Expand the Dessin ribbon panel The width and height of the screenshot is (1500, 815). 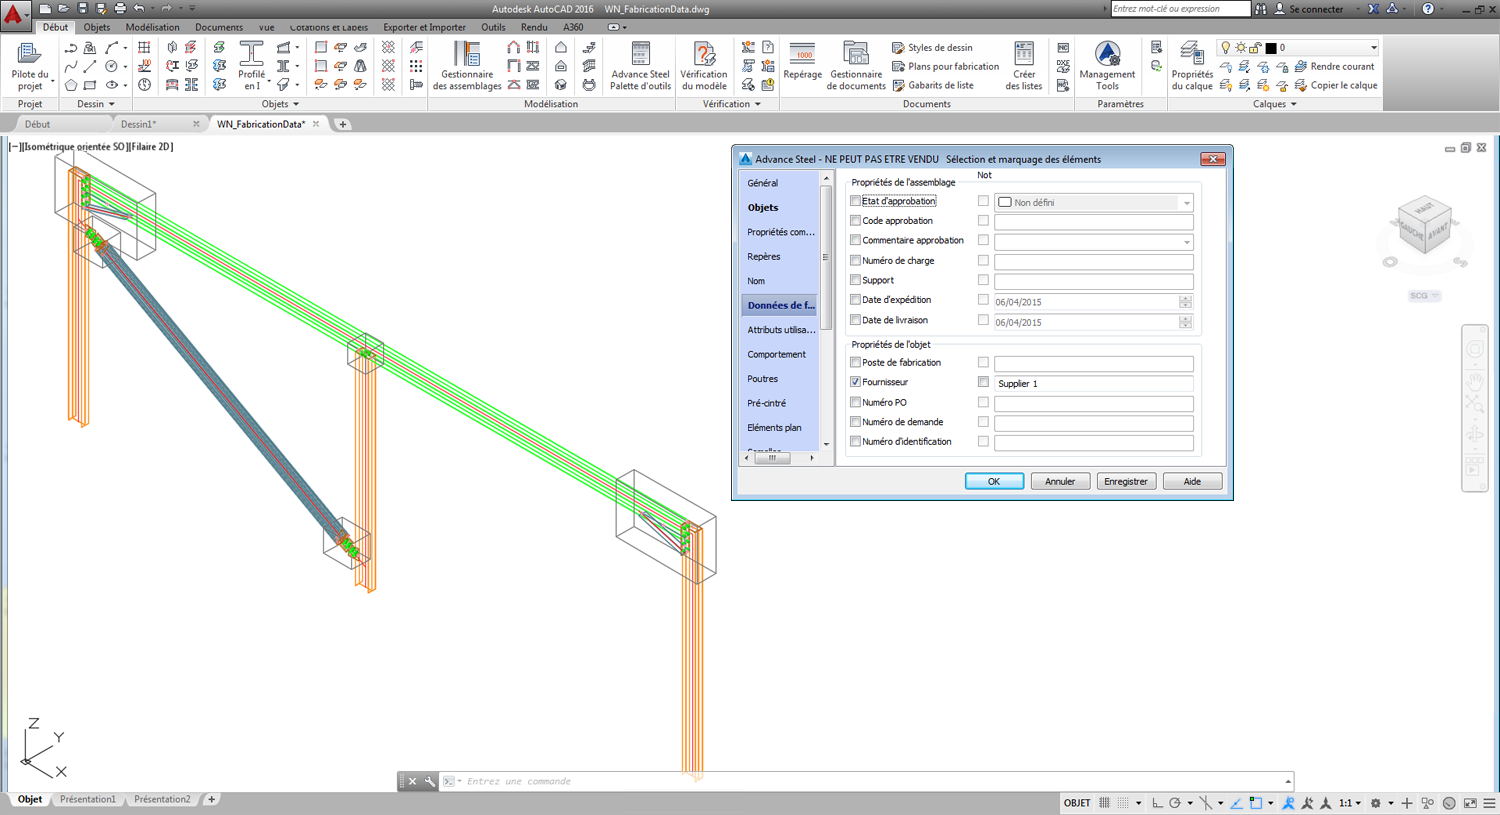(96, 104)
